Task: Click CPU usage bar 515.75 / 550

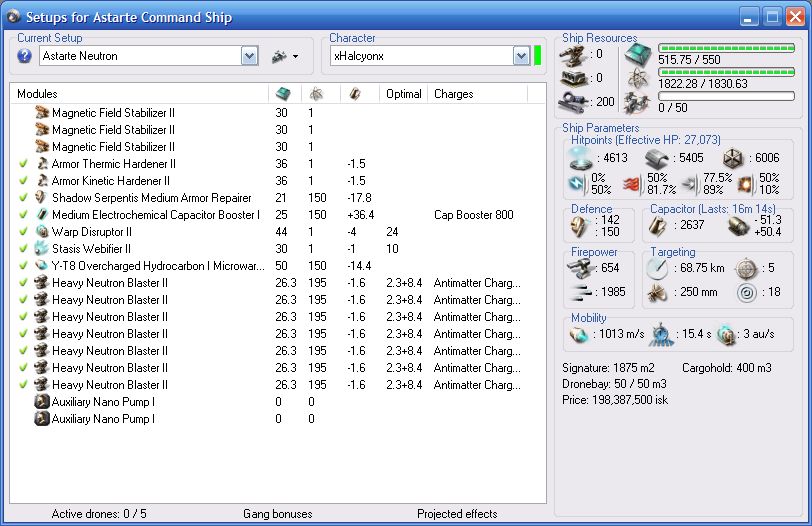Action: click(726, 48)
